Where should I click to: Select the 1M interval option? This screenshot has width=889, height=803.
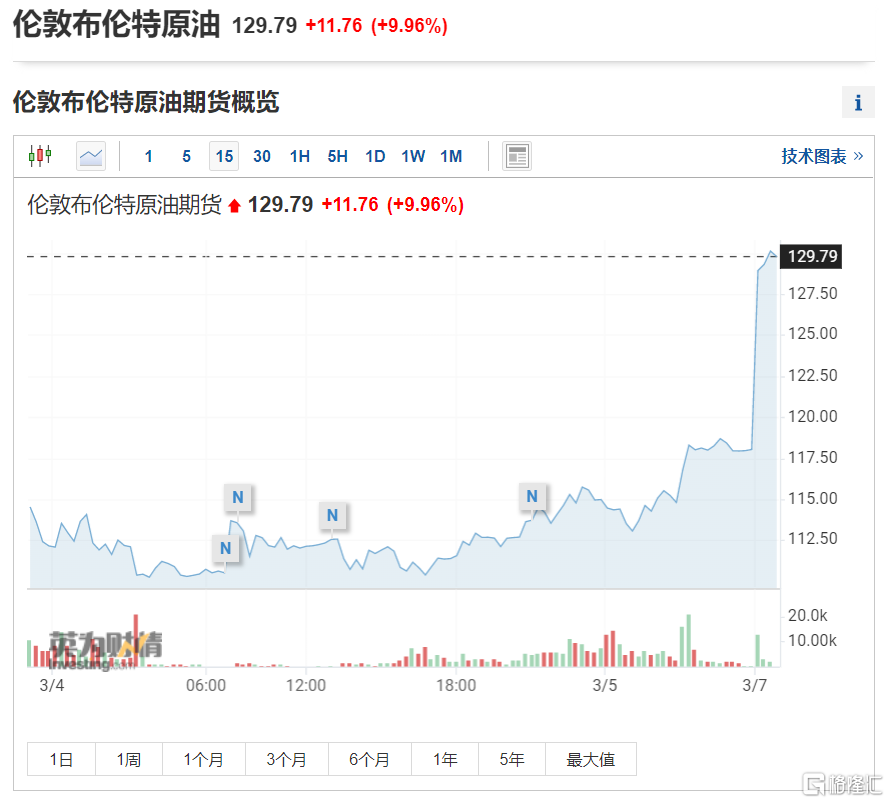451,156
